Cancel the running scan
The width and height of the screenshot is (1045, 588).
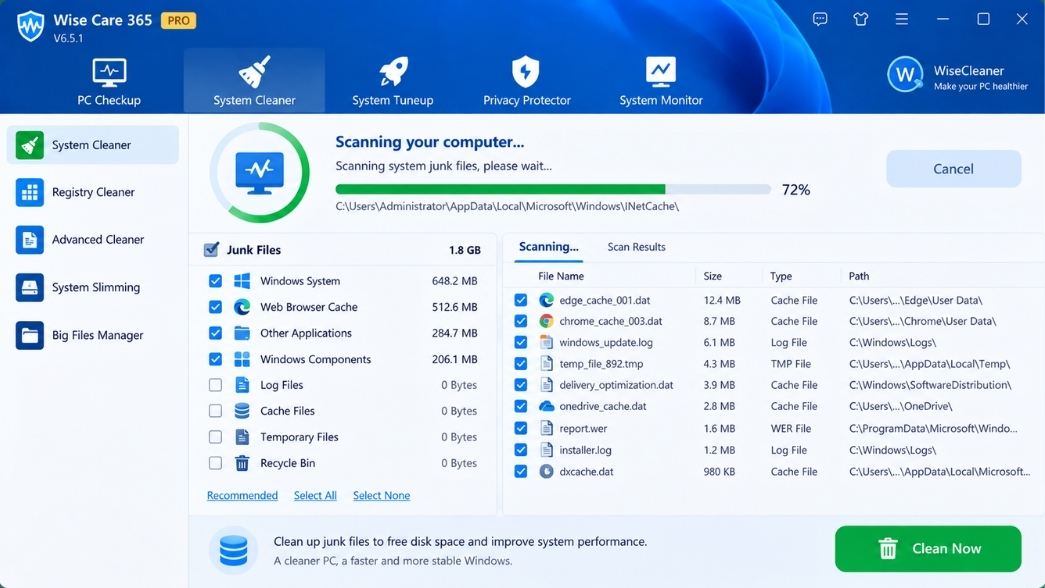[x=953, y=169]
